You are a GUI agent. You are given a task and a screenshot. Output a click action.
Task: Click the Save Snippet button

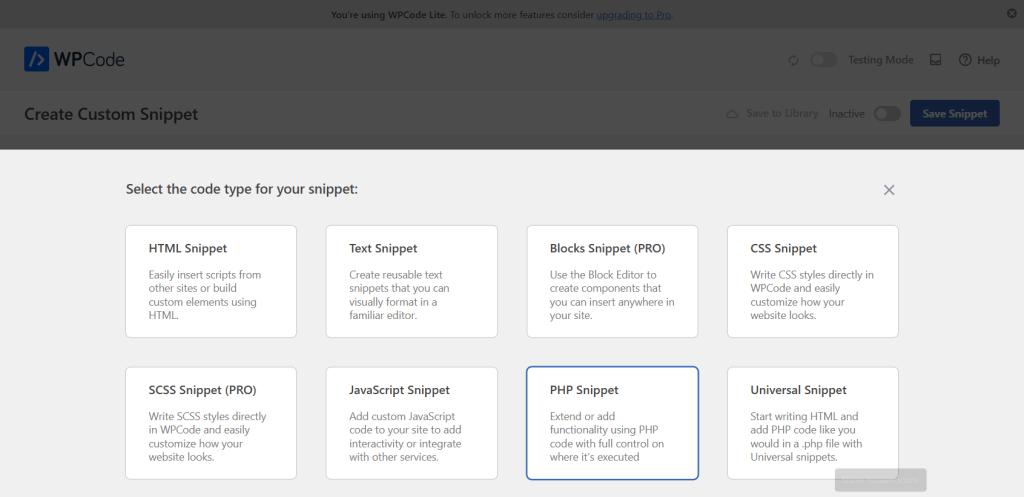pyautogui.click(x=955, y=114)
